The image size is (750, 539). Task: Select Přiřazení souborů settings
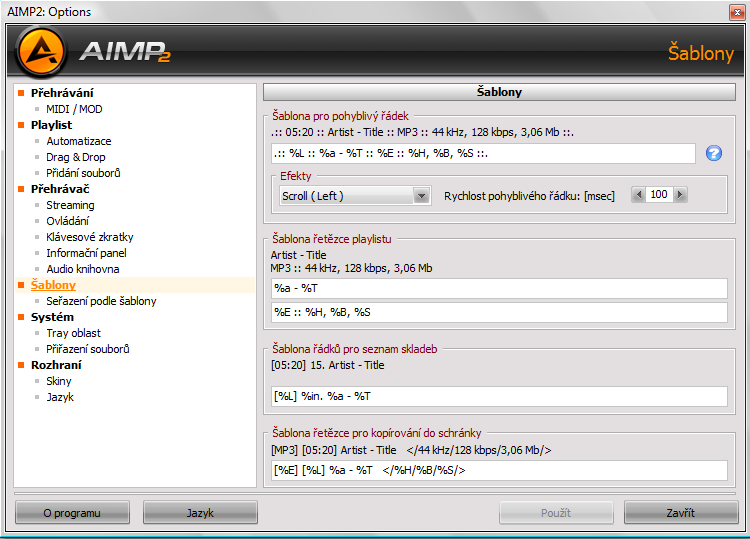[x=88, y=349]
